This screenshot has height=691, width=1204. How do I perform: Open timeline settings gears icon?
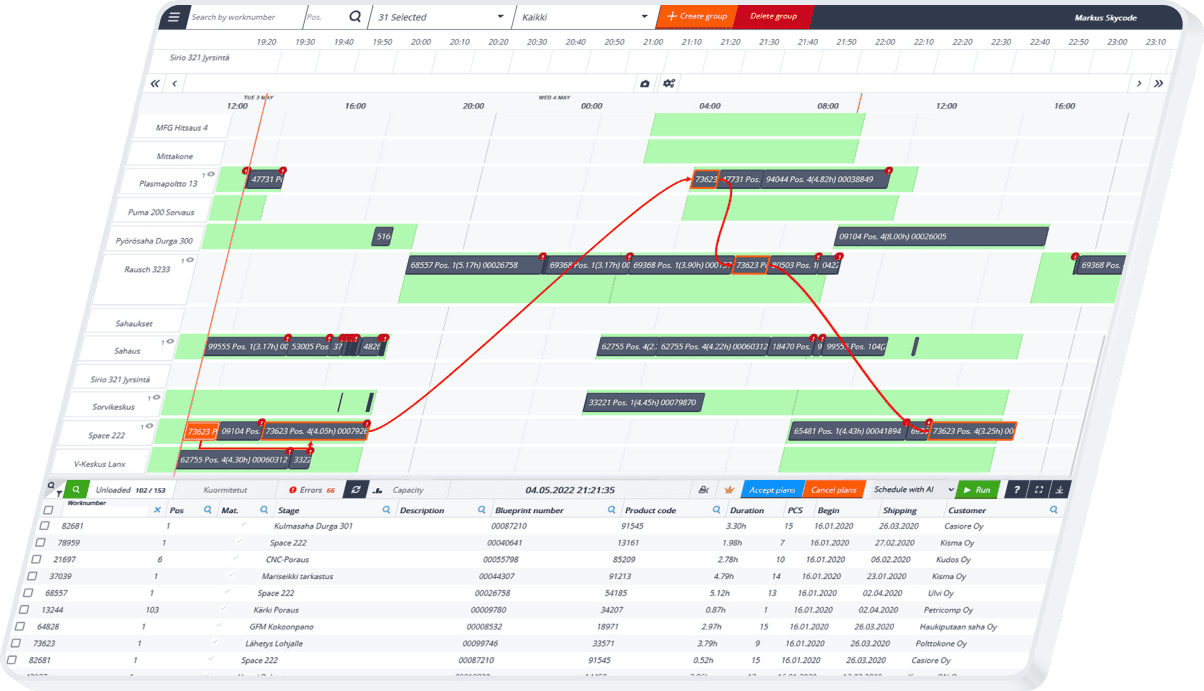pos(669,84)
